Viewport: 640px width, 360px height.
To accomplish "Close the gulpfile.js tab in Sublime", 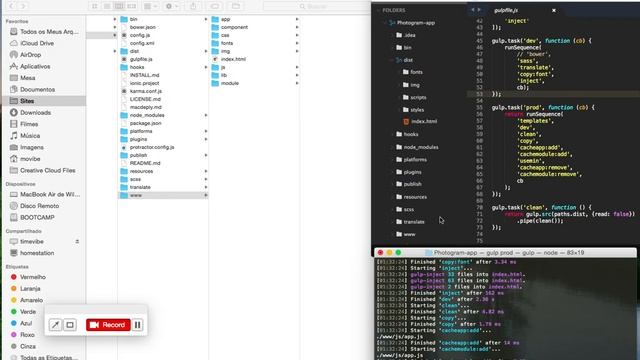I will click(x=554, y=10).
